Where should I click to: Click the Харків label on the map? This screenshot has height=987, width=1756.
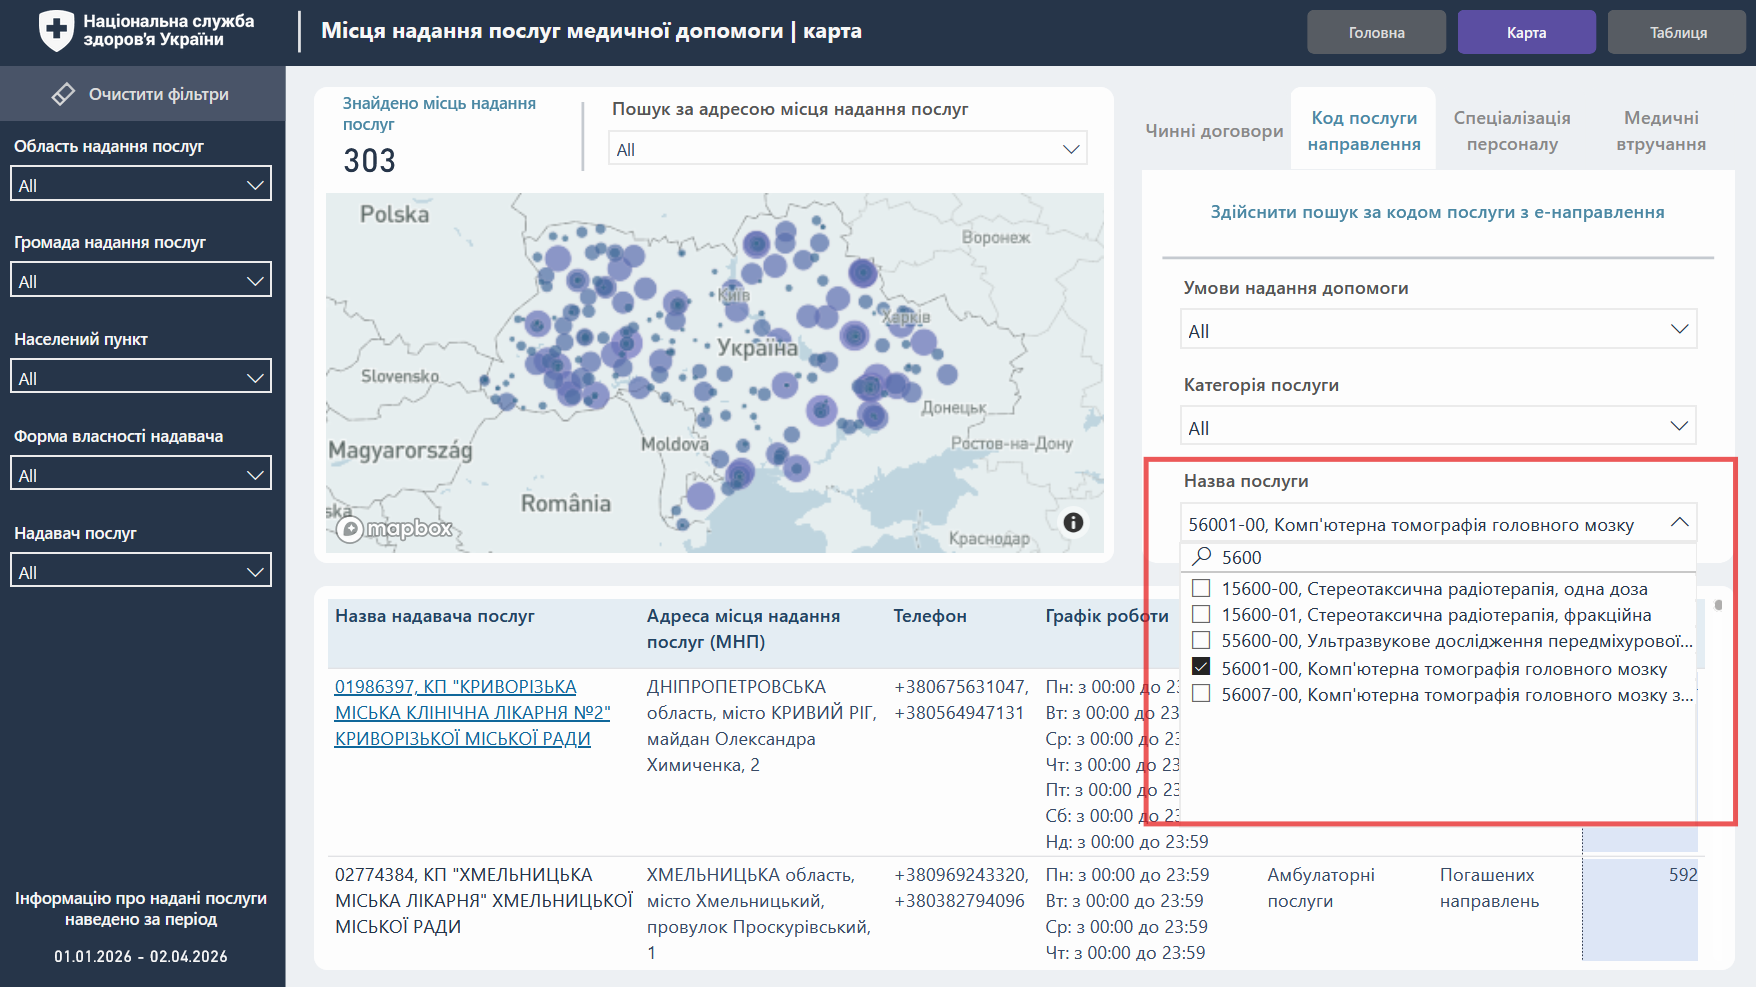906,318
